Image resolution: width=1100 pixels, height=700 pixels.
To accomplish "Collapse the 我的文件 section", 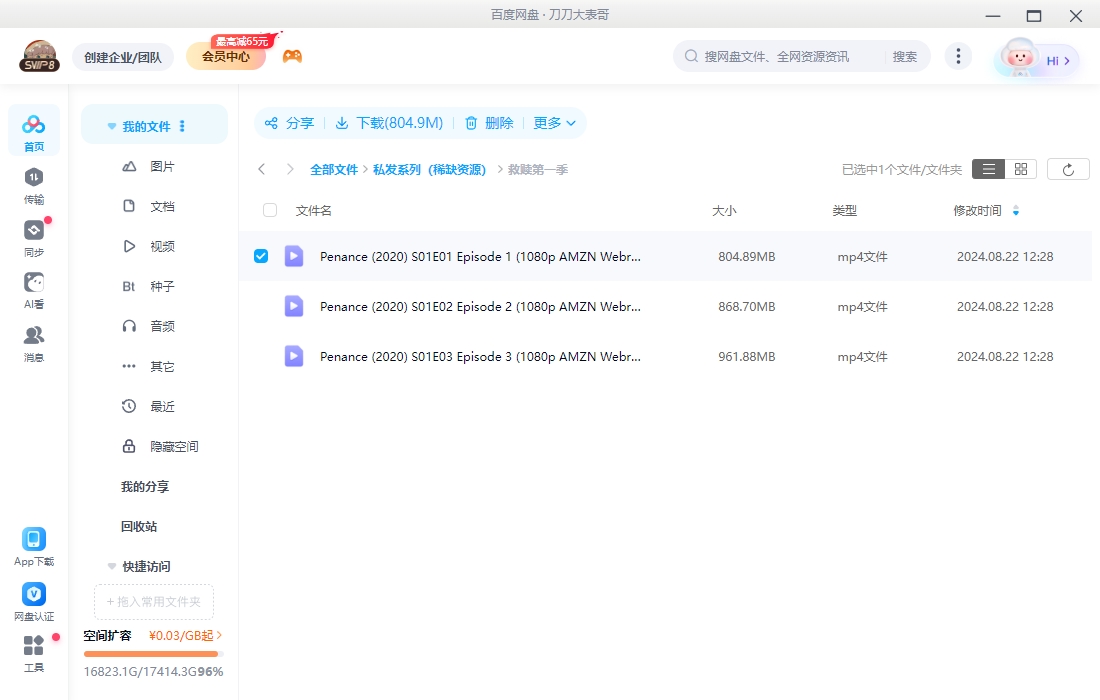I will tap(111, 125).
